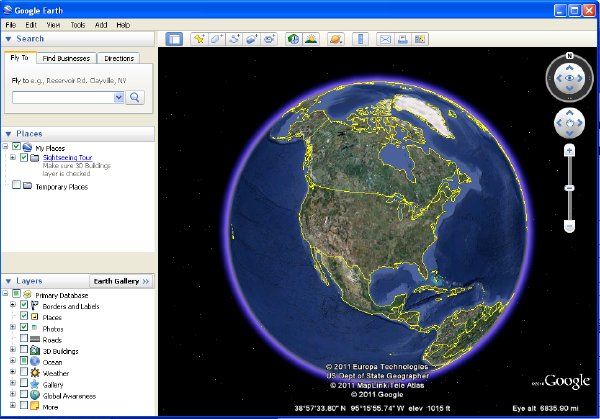
Task: Click the Record a Tour icon
Action: tap(269, 39)
